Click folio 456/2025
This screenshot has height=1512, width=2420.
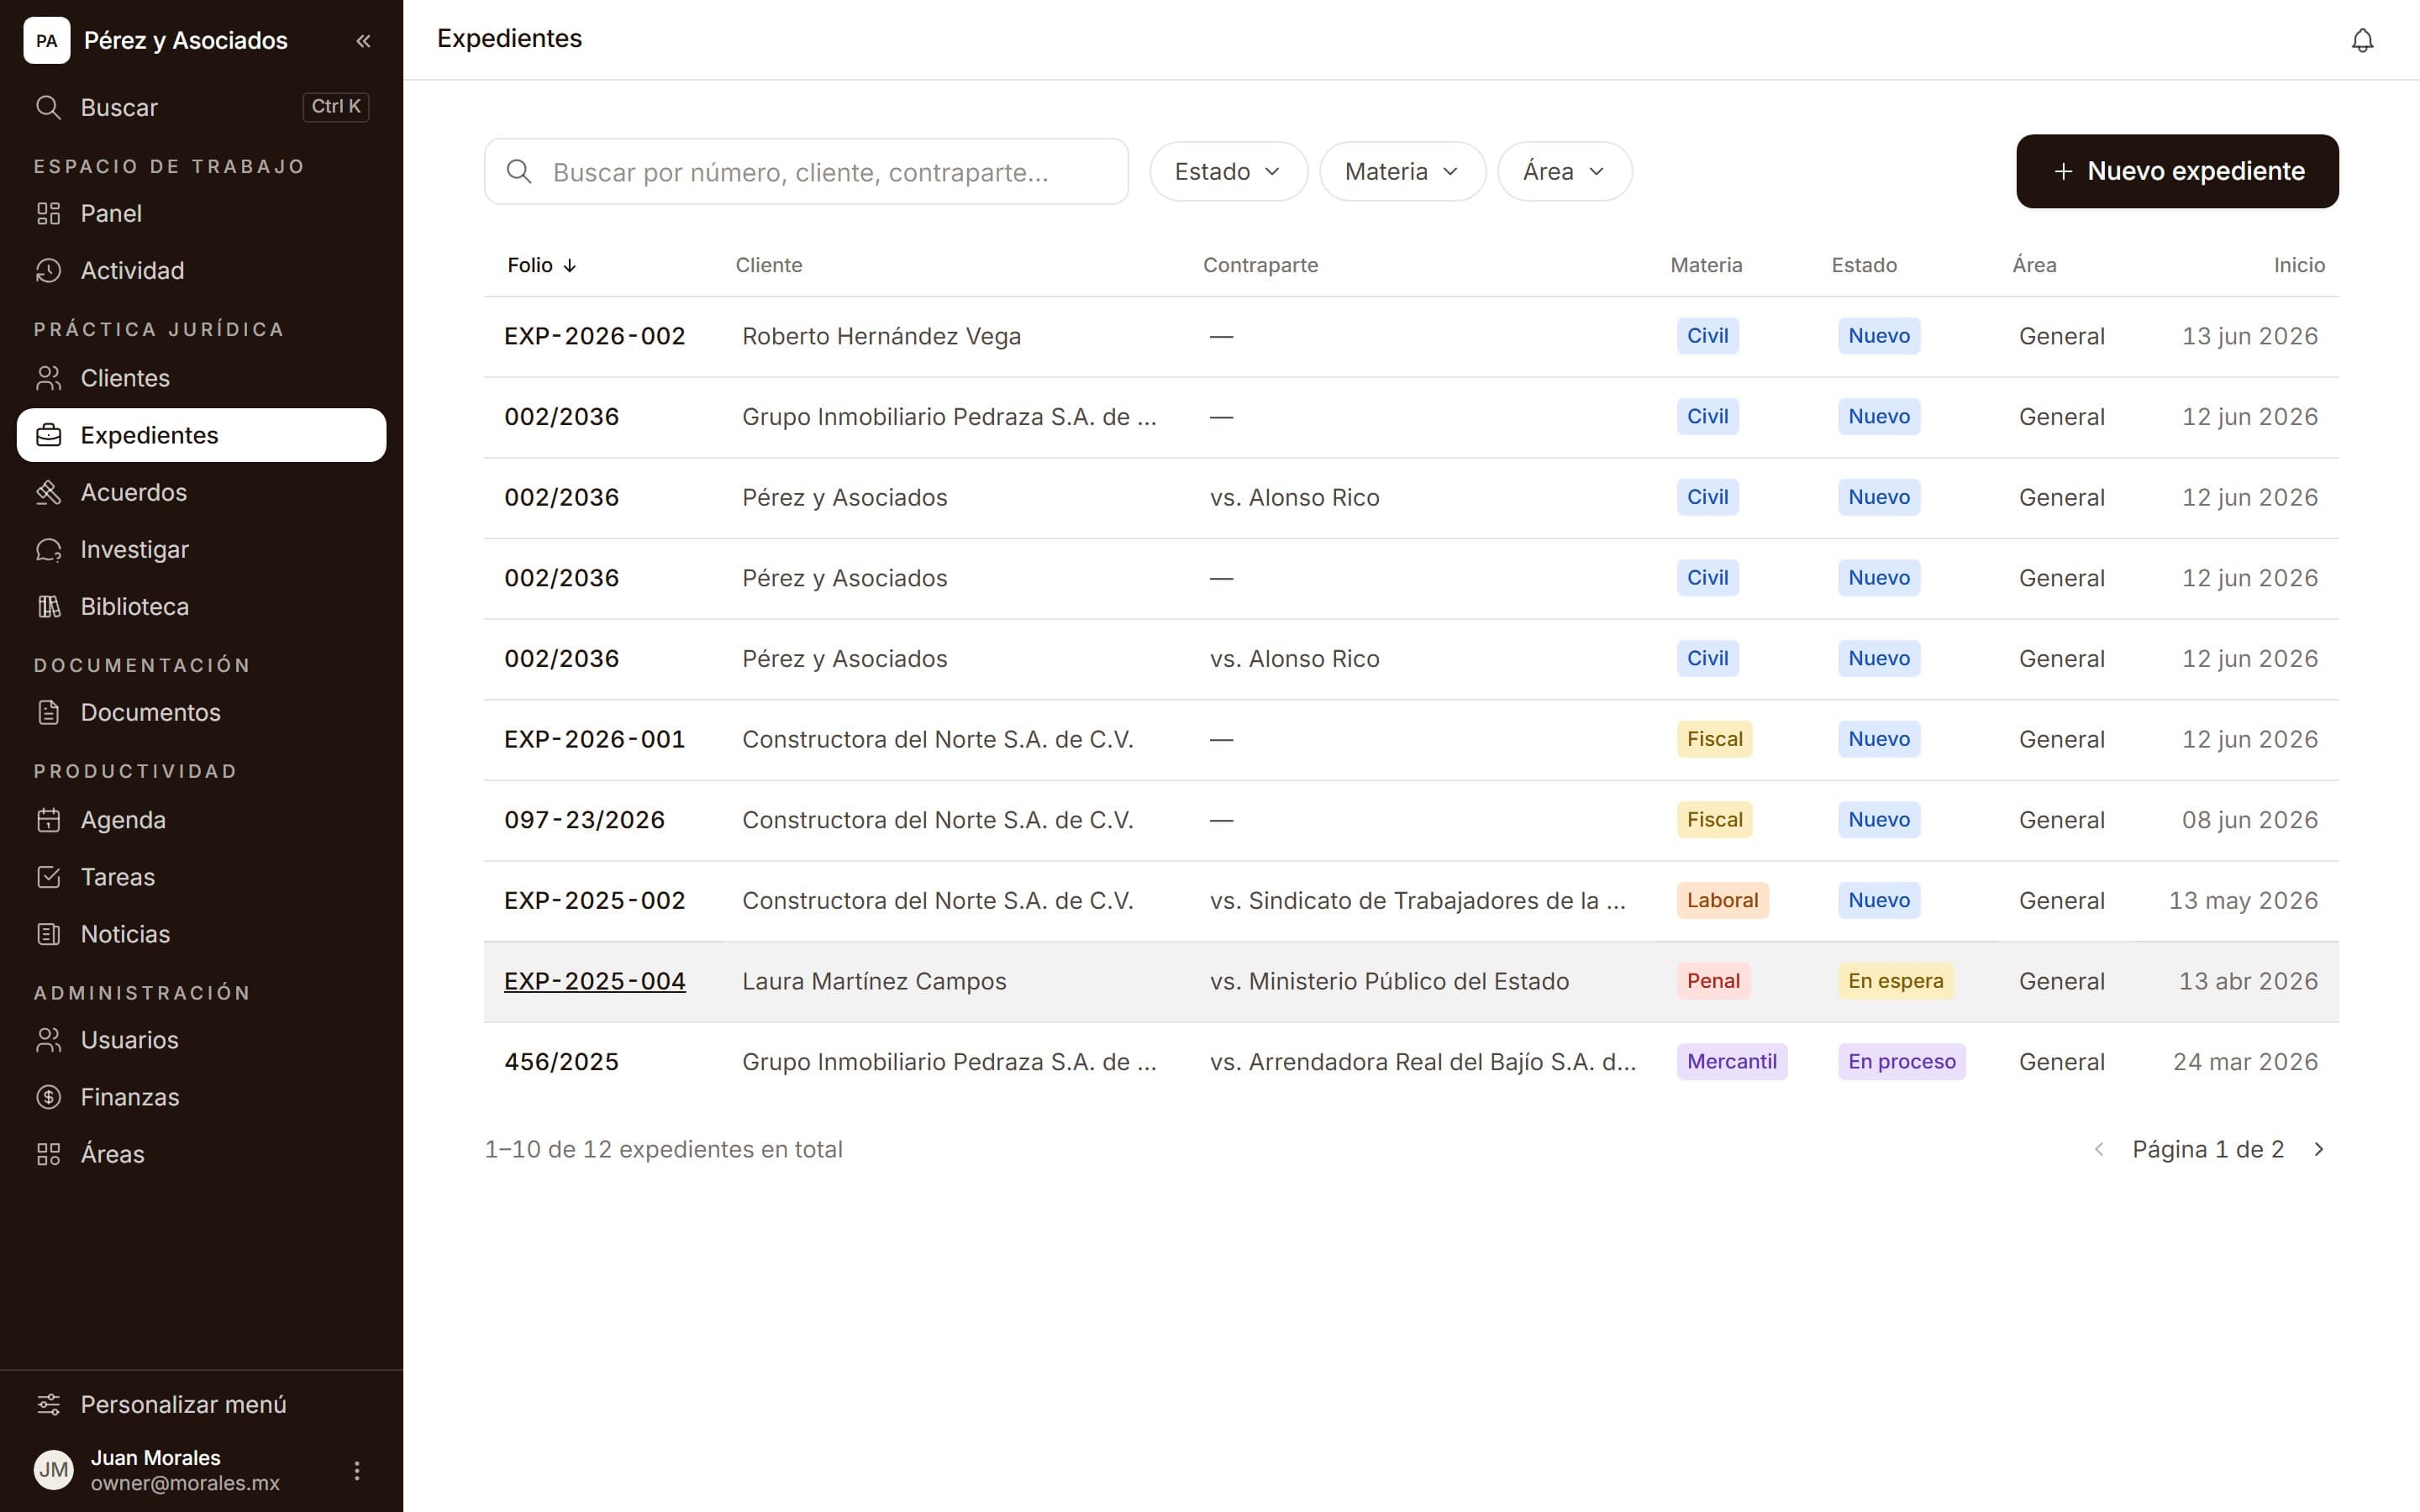coord(561,1062)
